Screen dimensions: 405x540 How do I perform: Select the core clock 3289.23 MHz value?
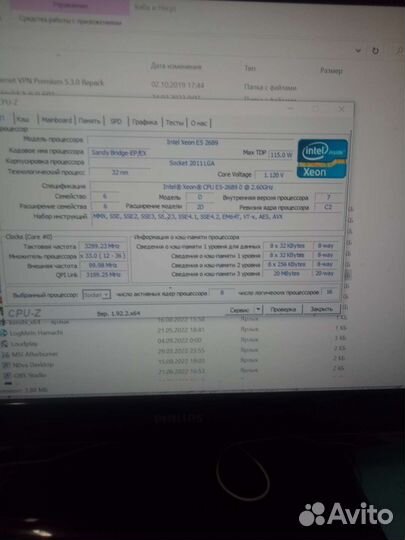(x=102, y=246)
